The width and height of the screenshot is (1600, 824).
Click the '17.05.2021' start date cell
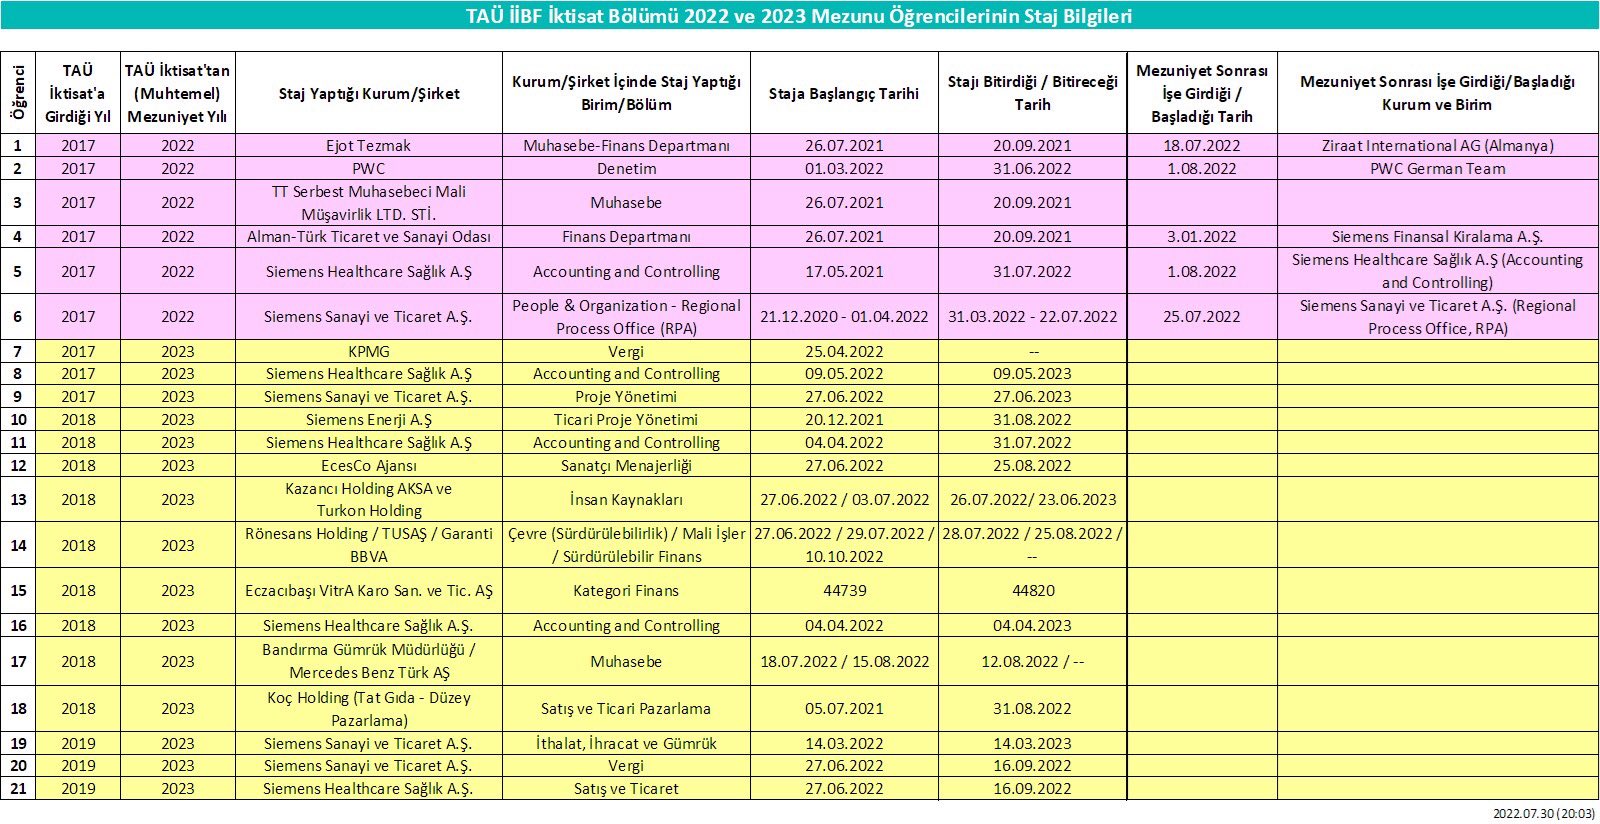pyautogui.click(x=844, y=271)
